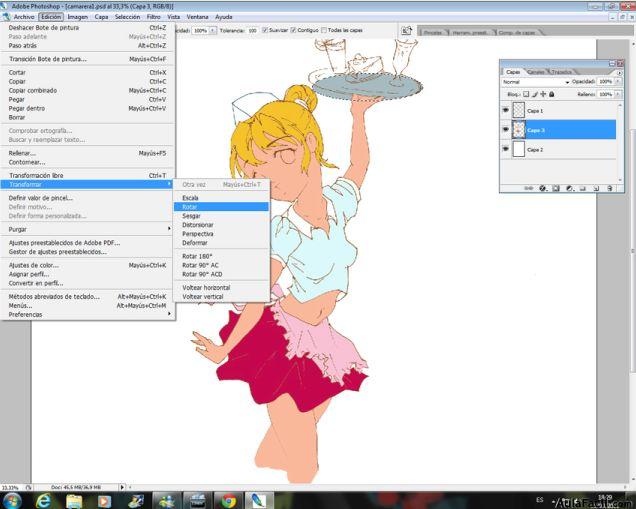Open file browser icon in options bar

[406, 30]
